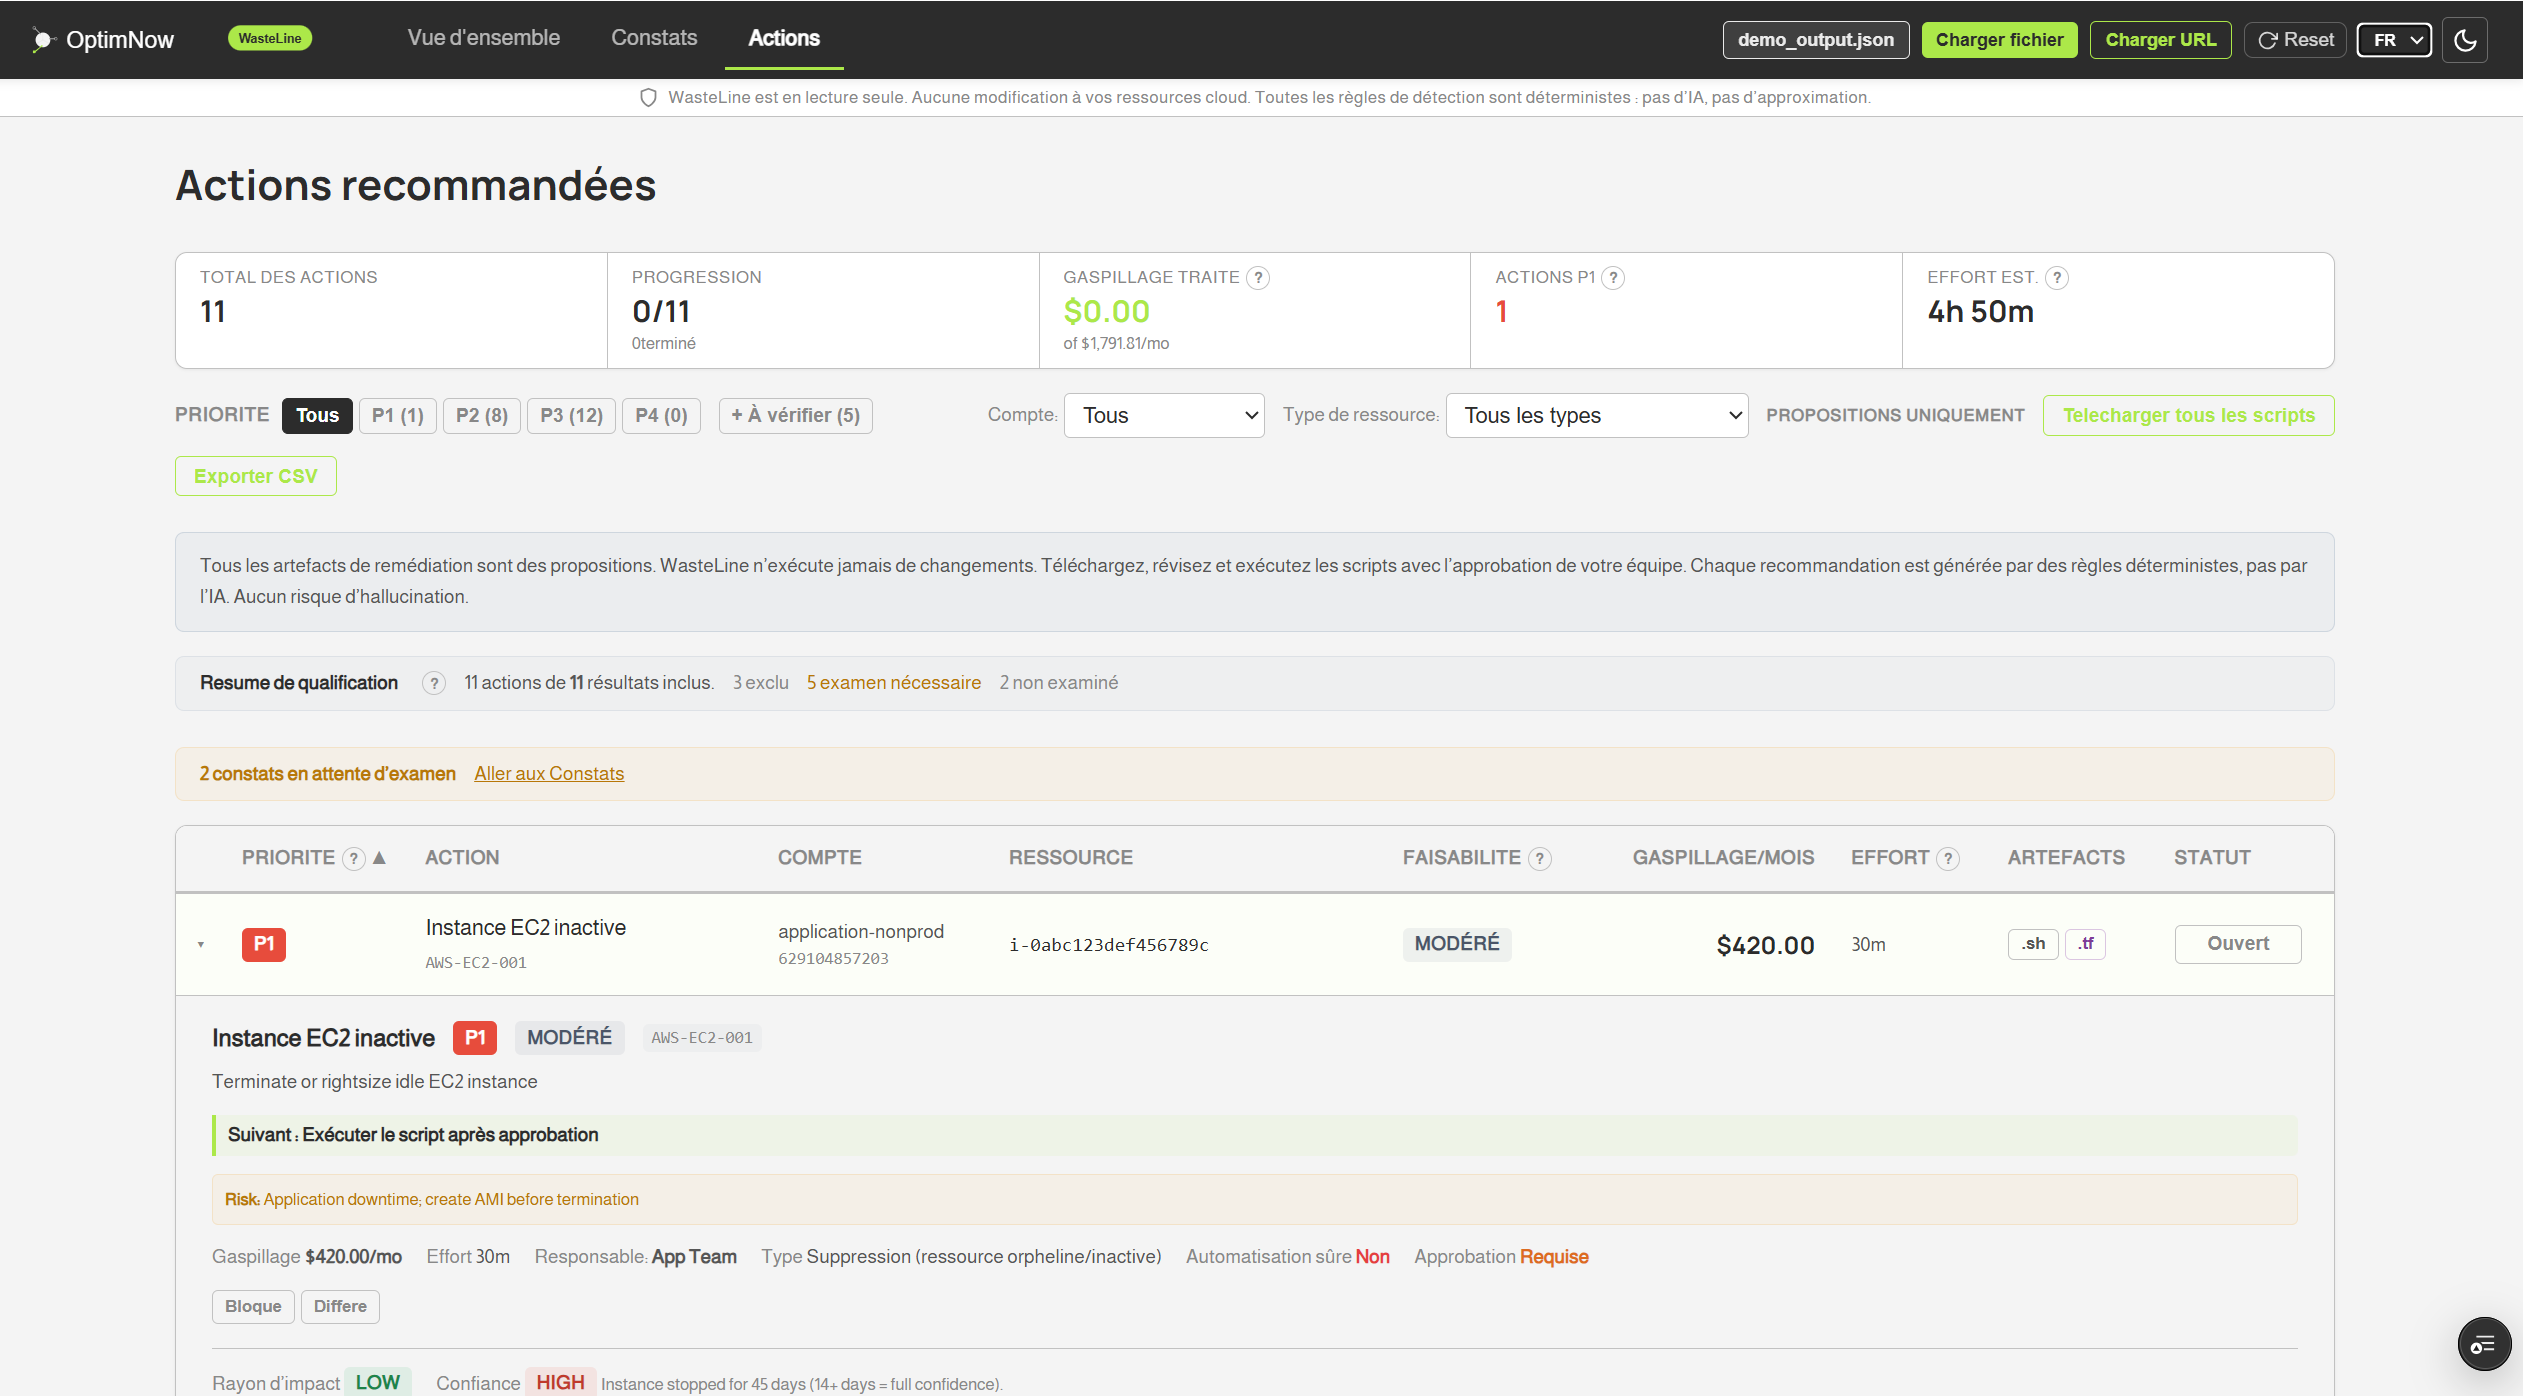This screenshot has width=2523, height=1396.
Task: Collapse the Instance EC2 inactive row
Action: [x=200, y=943]
